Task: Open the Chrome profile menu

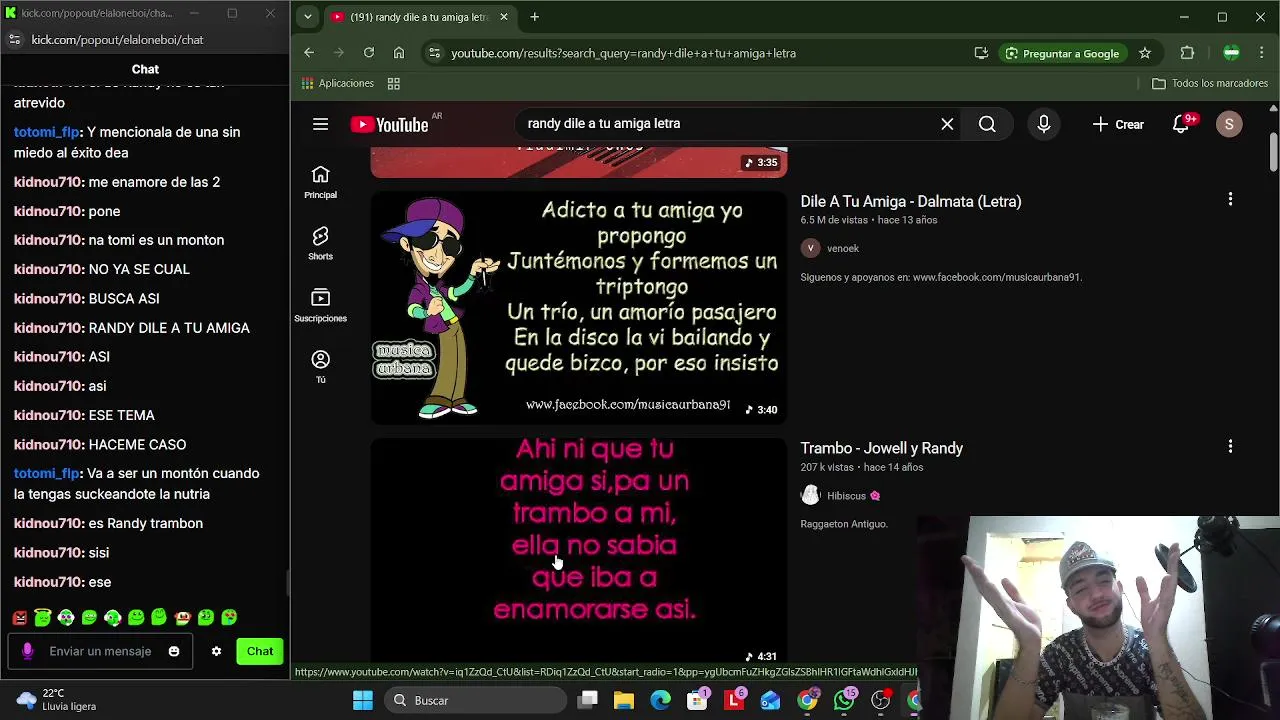Action: (1232, 53)
